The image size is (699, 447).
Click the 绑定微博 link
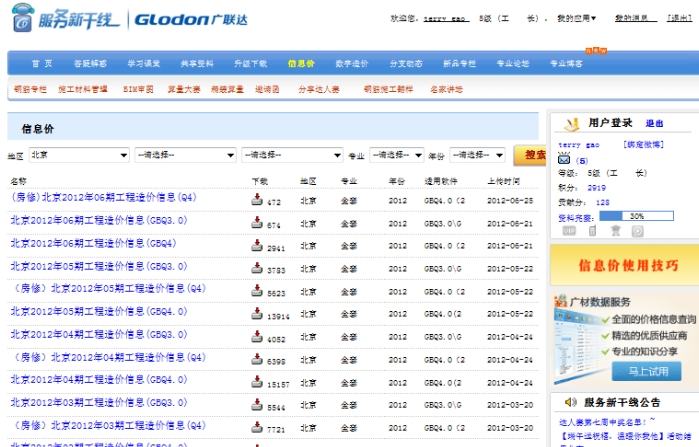pos(644,144)
